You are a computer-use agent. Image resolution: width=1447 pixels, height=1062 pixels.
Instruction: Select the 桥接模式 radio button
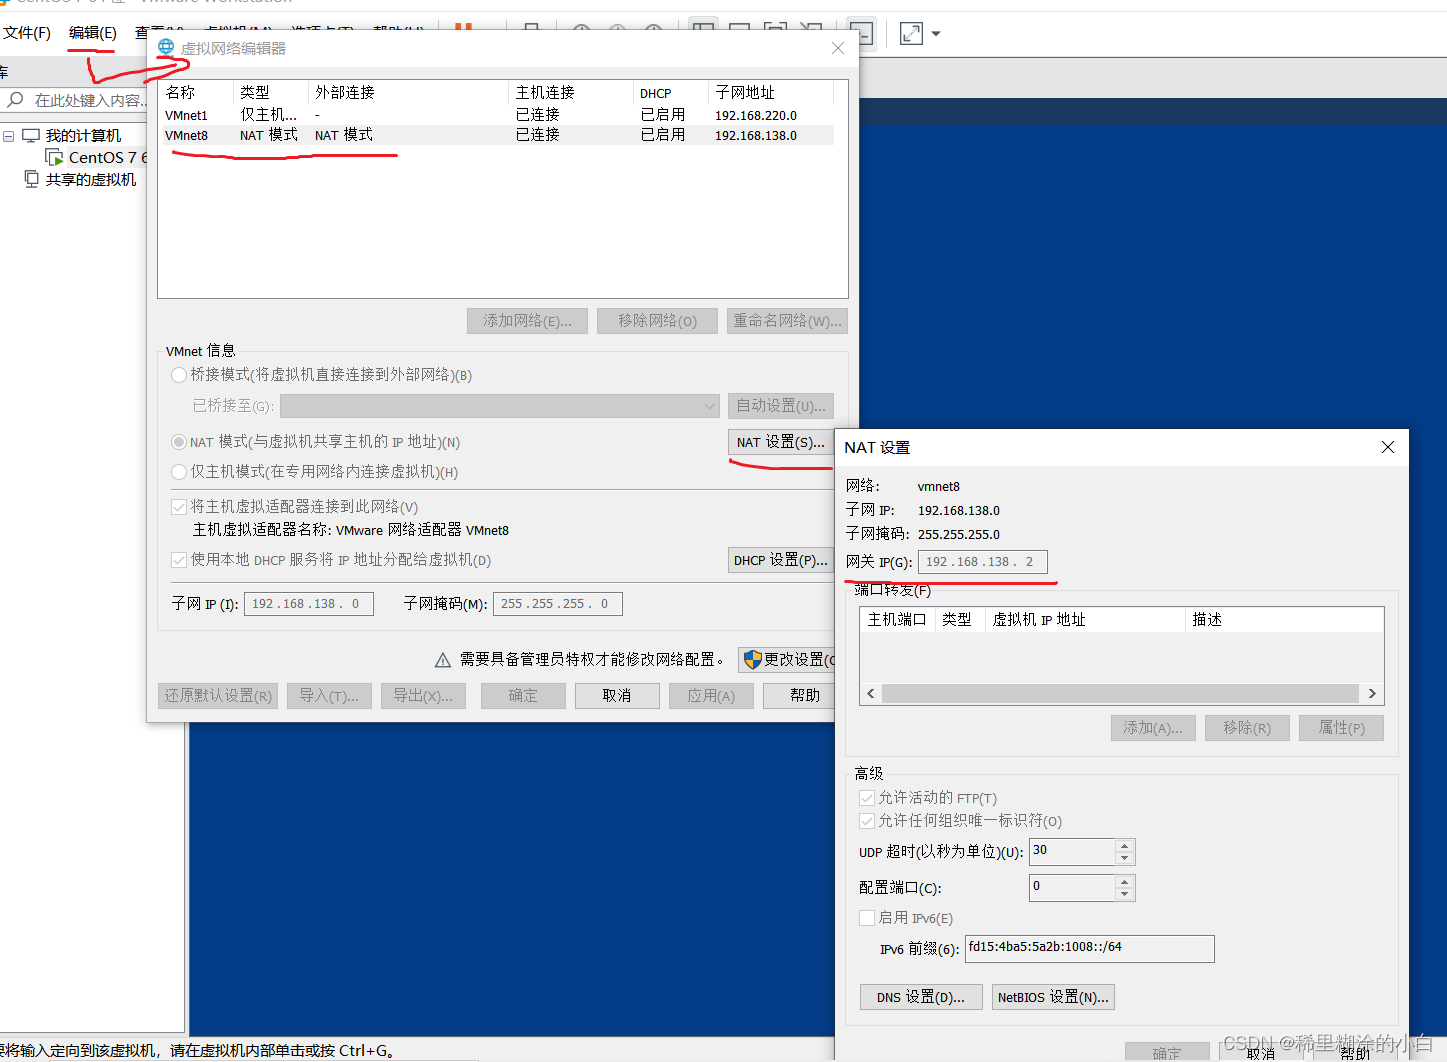tap(179, 375)
